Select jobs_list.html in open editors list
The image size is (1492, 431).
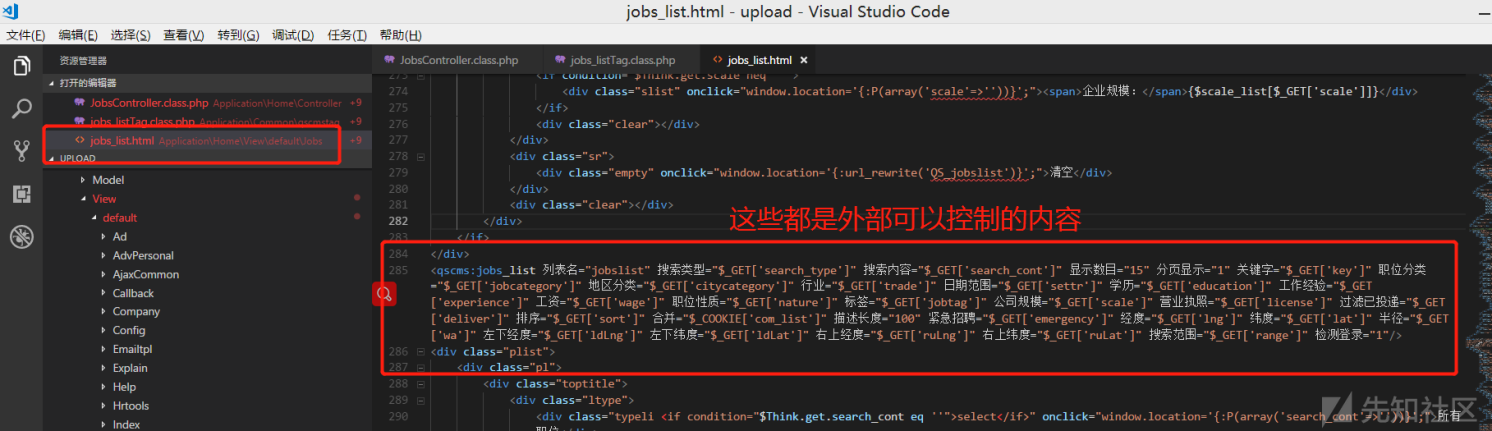click(122, 141)
